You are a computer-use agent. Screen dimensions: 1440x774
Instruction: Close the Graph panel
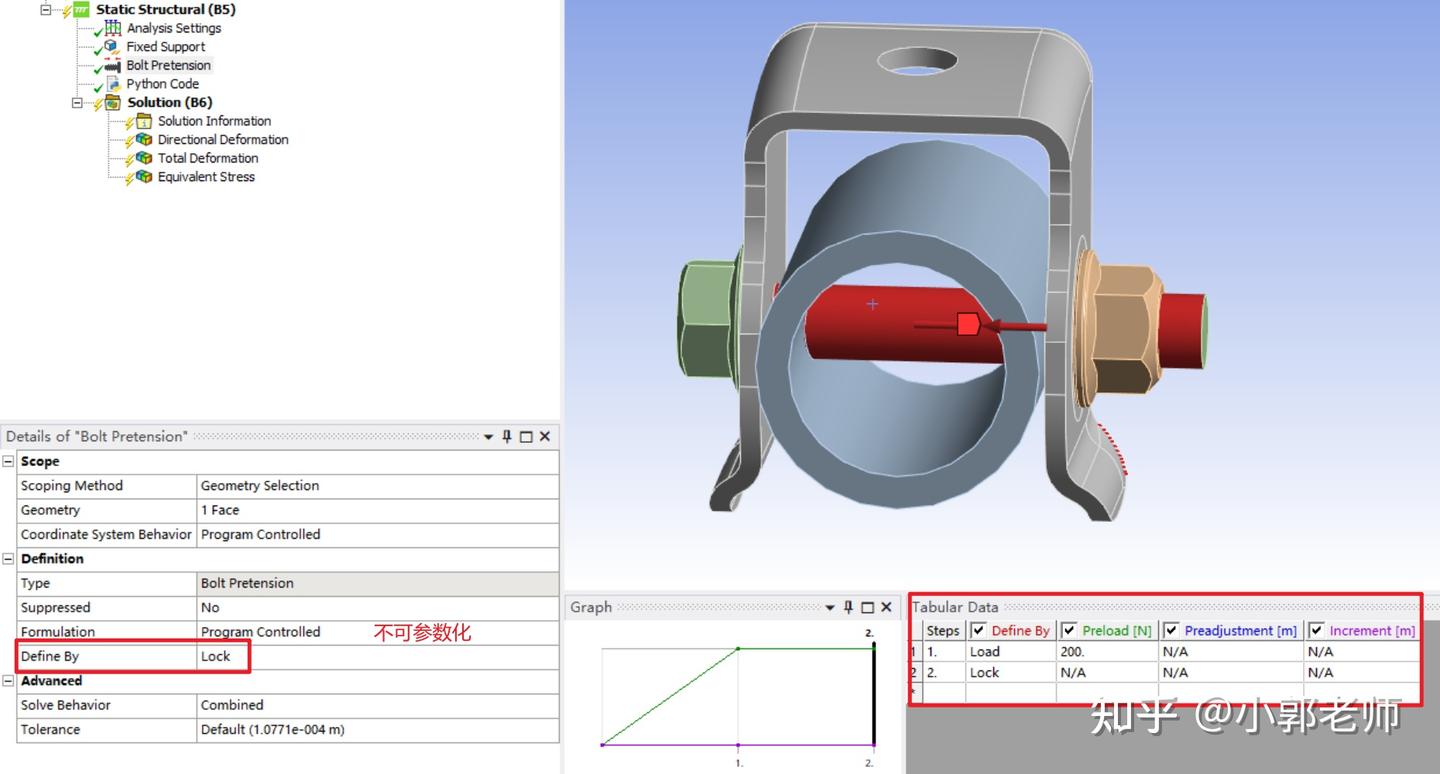tap(885, 607)
